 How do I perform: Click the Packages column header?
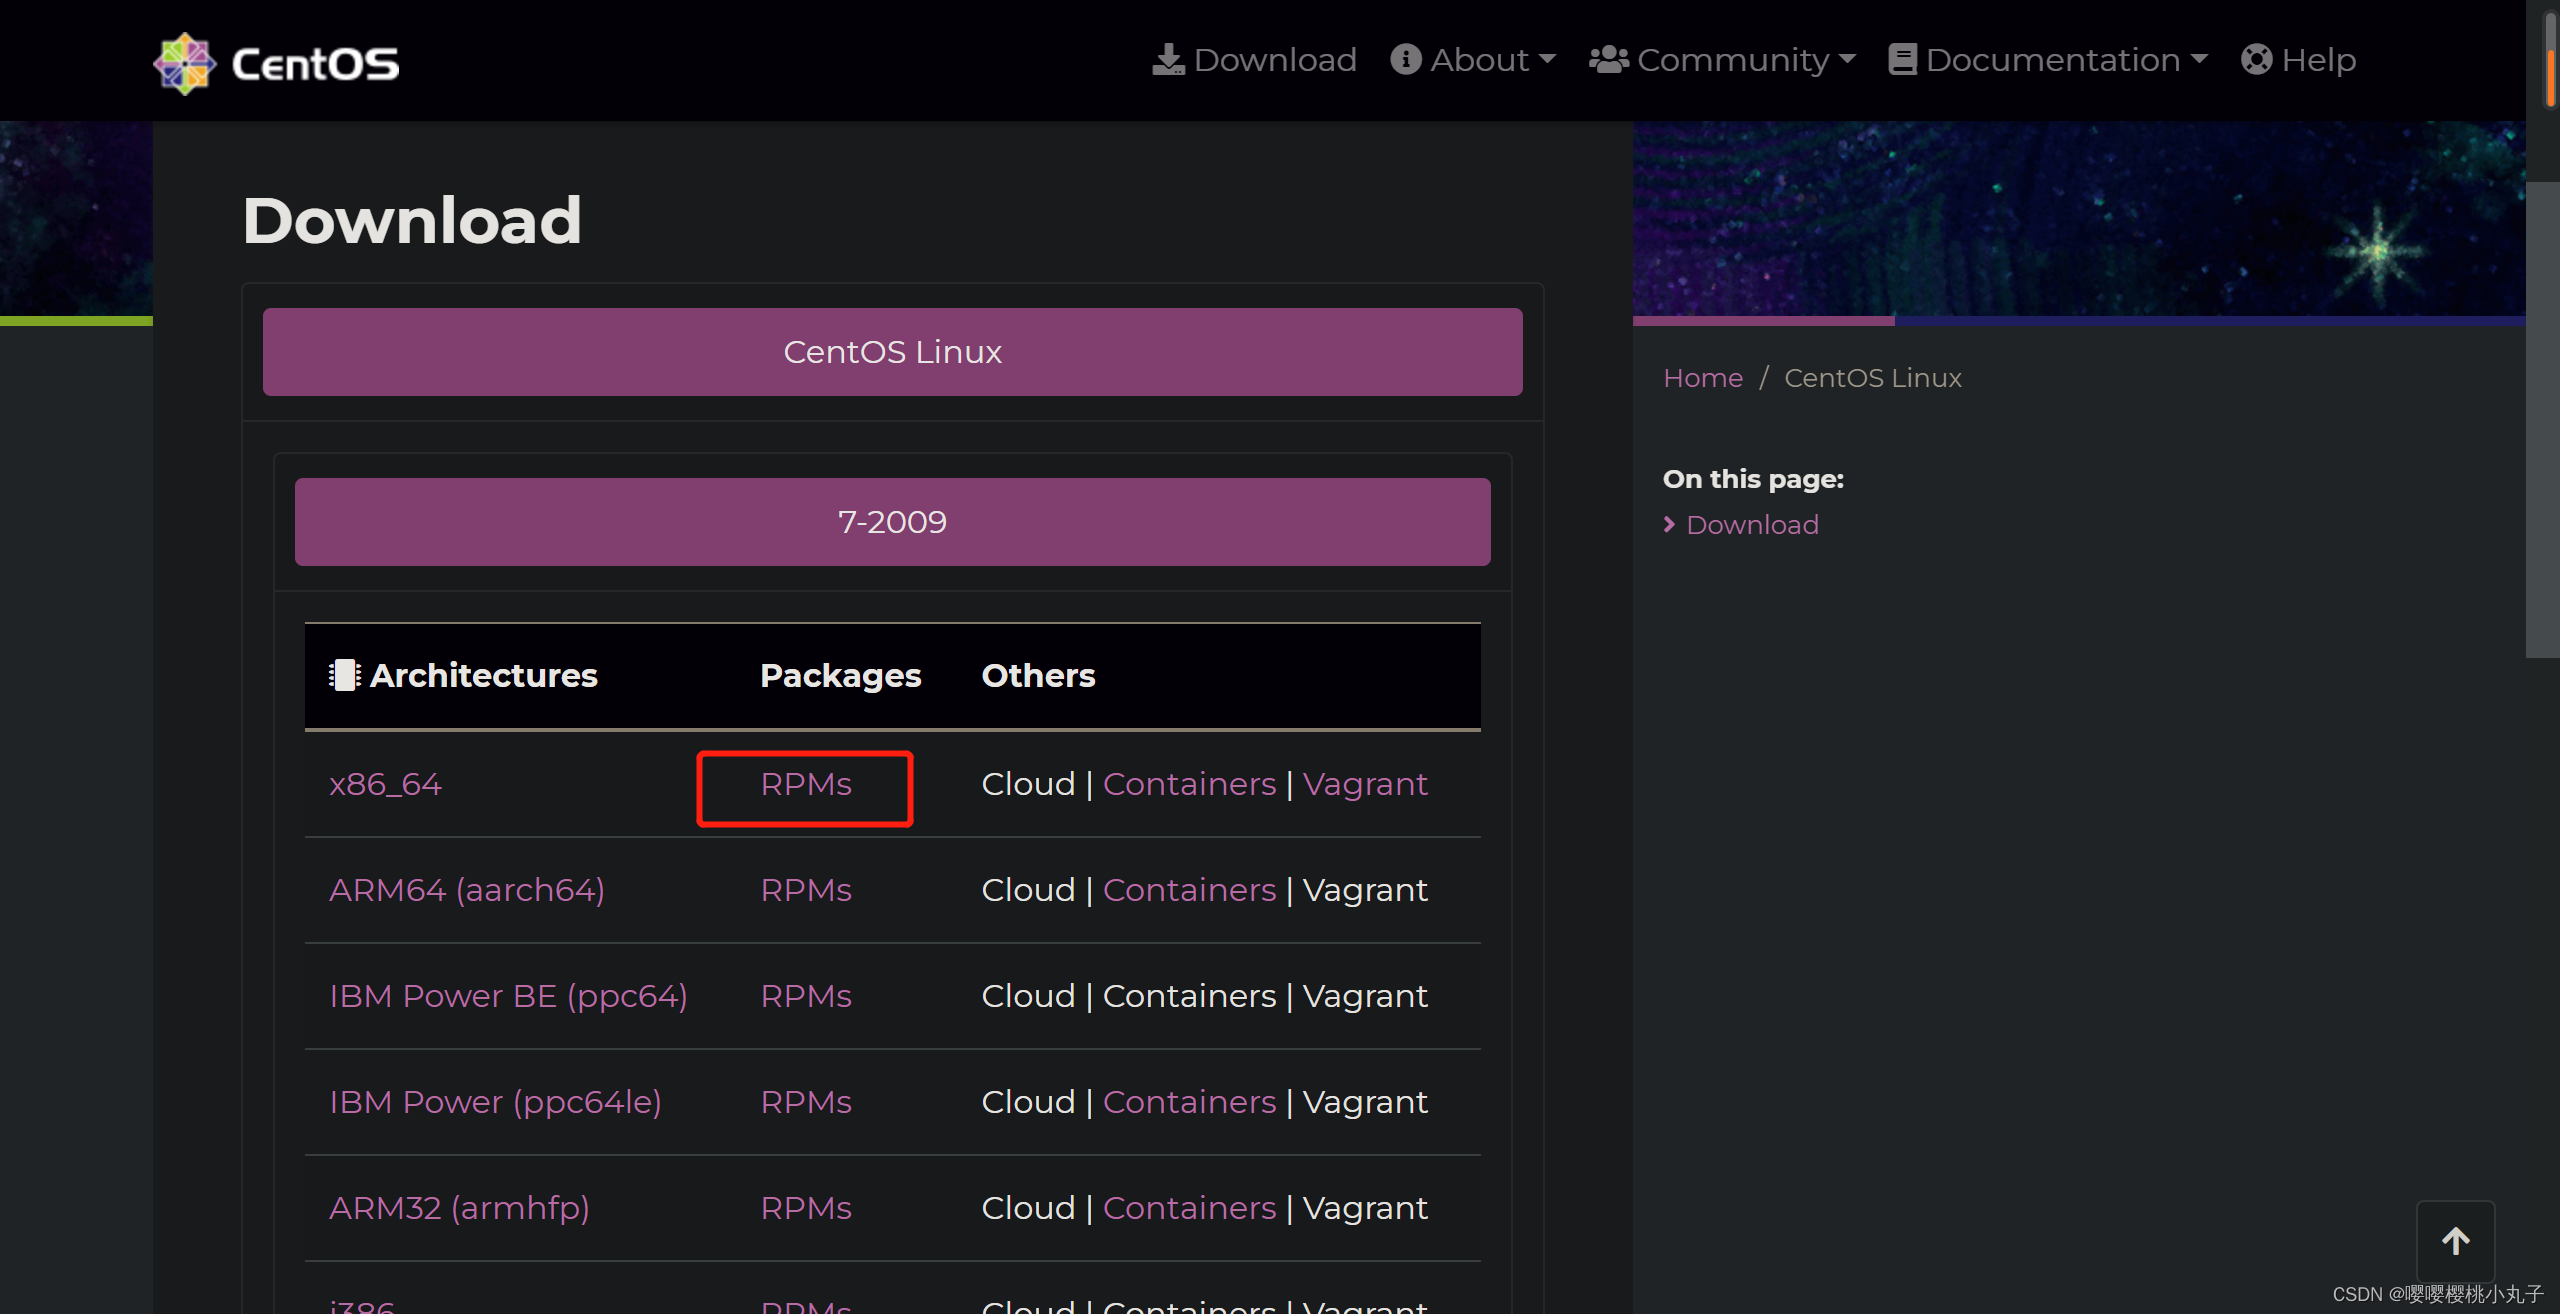[x=840, y=676]
